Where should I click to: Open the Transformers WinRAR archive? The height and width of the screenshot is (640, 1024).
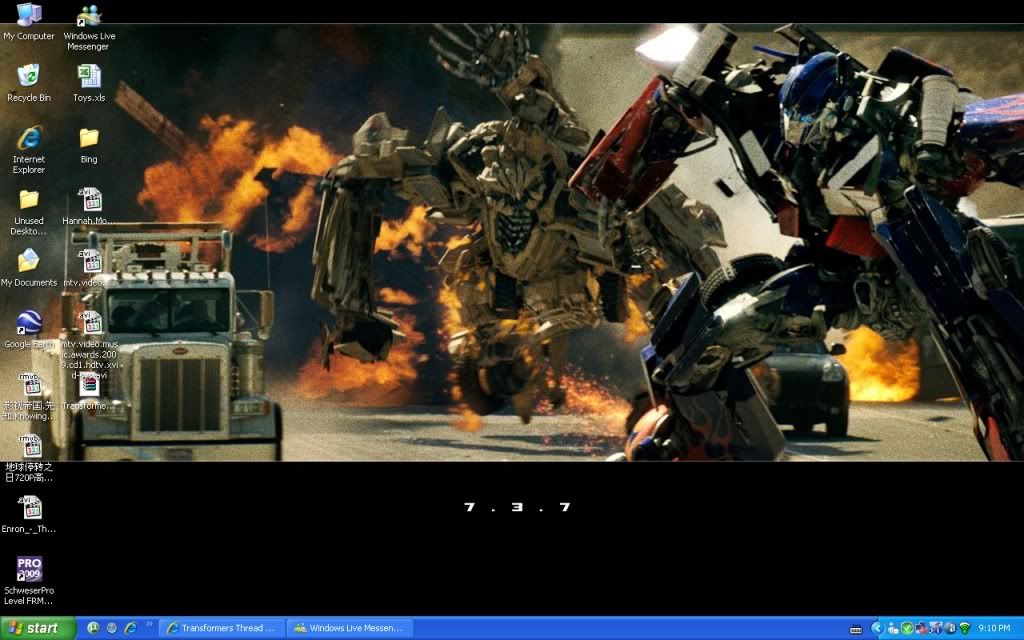(x=89, y=385)
